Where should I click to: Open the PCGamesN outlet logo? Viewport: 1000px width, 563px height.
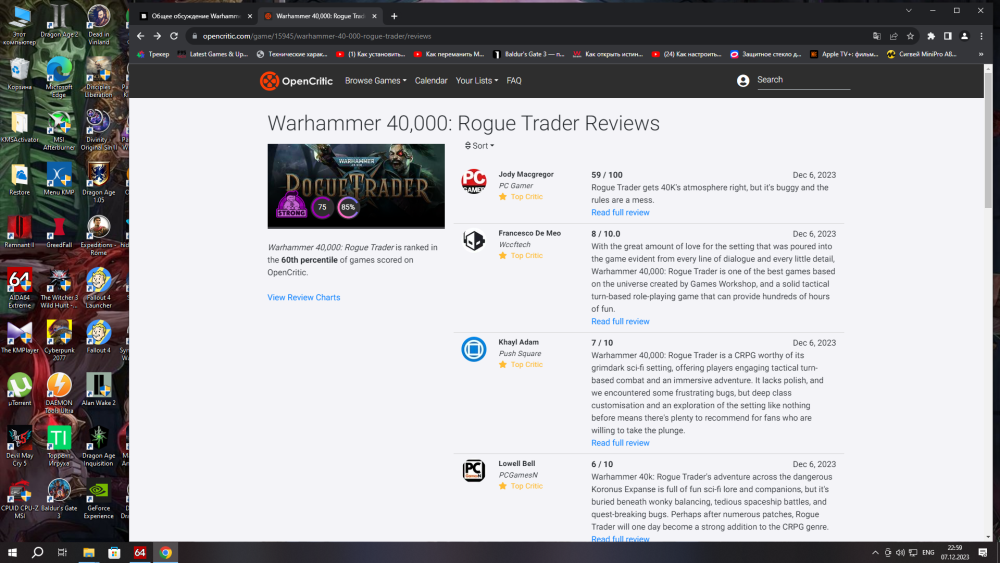[474, 471]
